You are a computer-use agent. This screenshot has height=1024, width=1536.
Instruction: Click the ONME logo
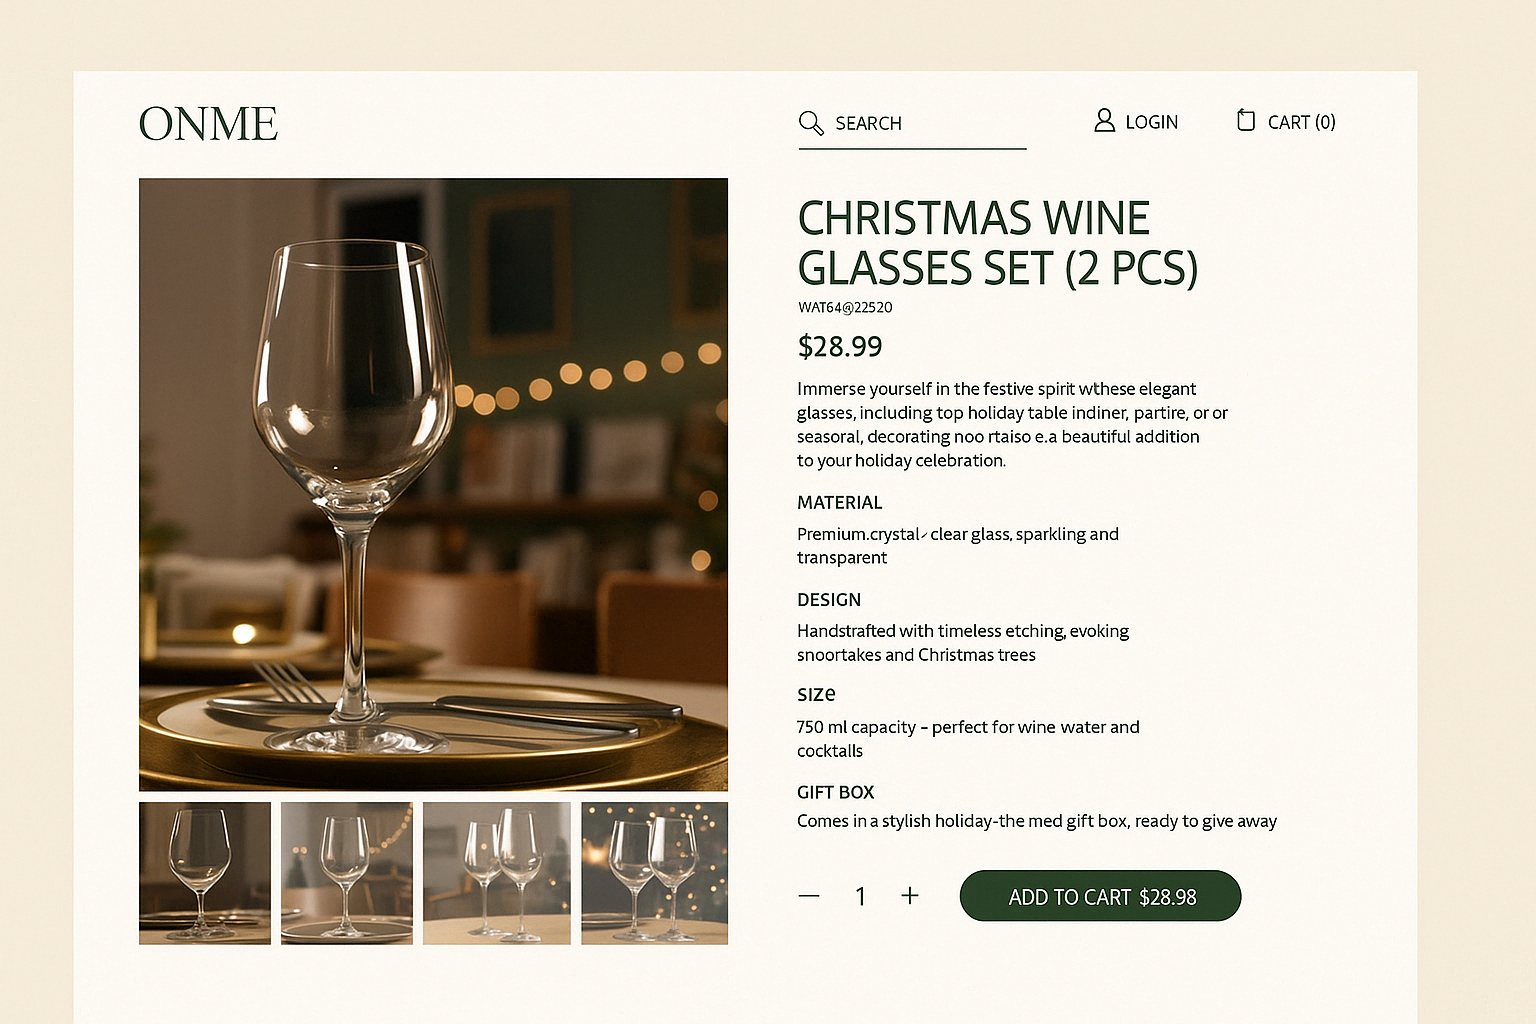(208, 123)
